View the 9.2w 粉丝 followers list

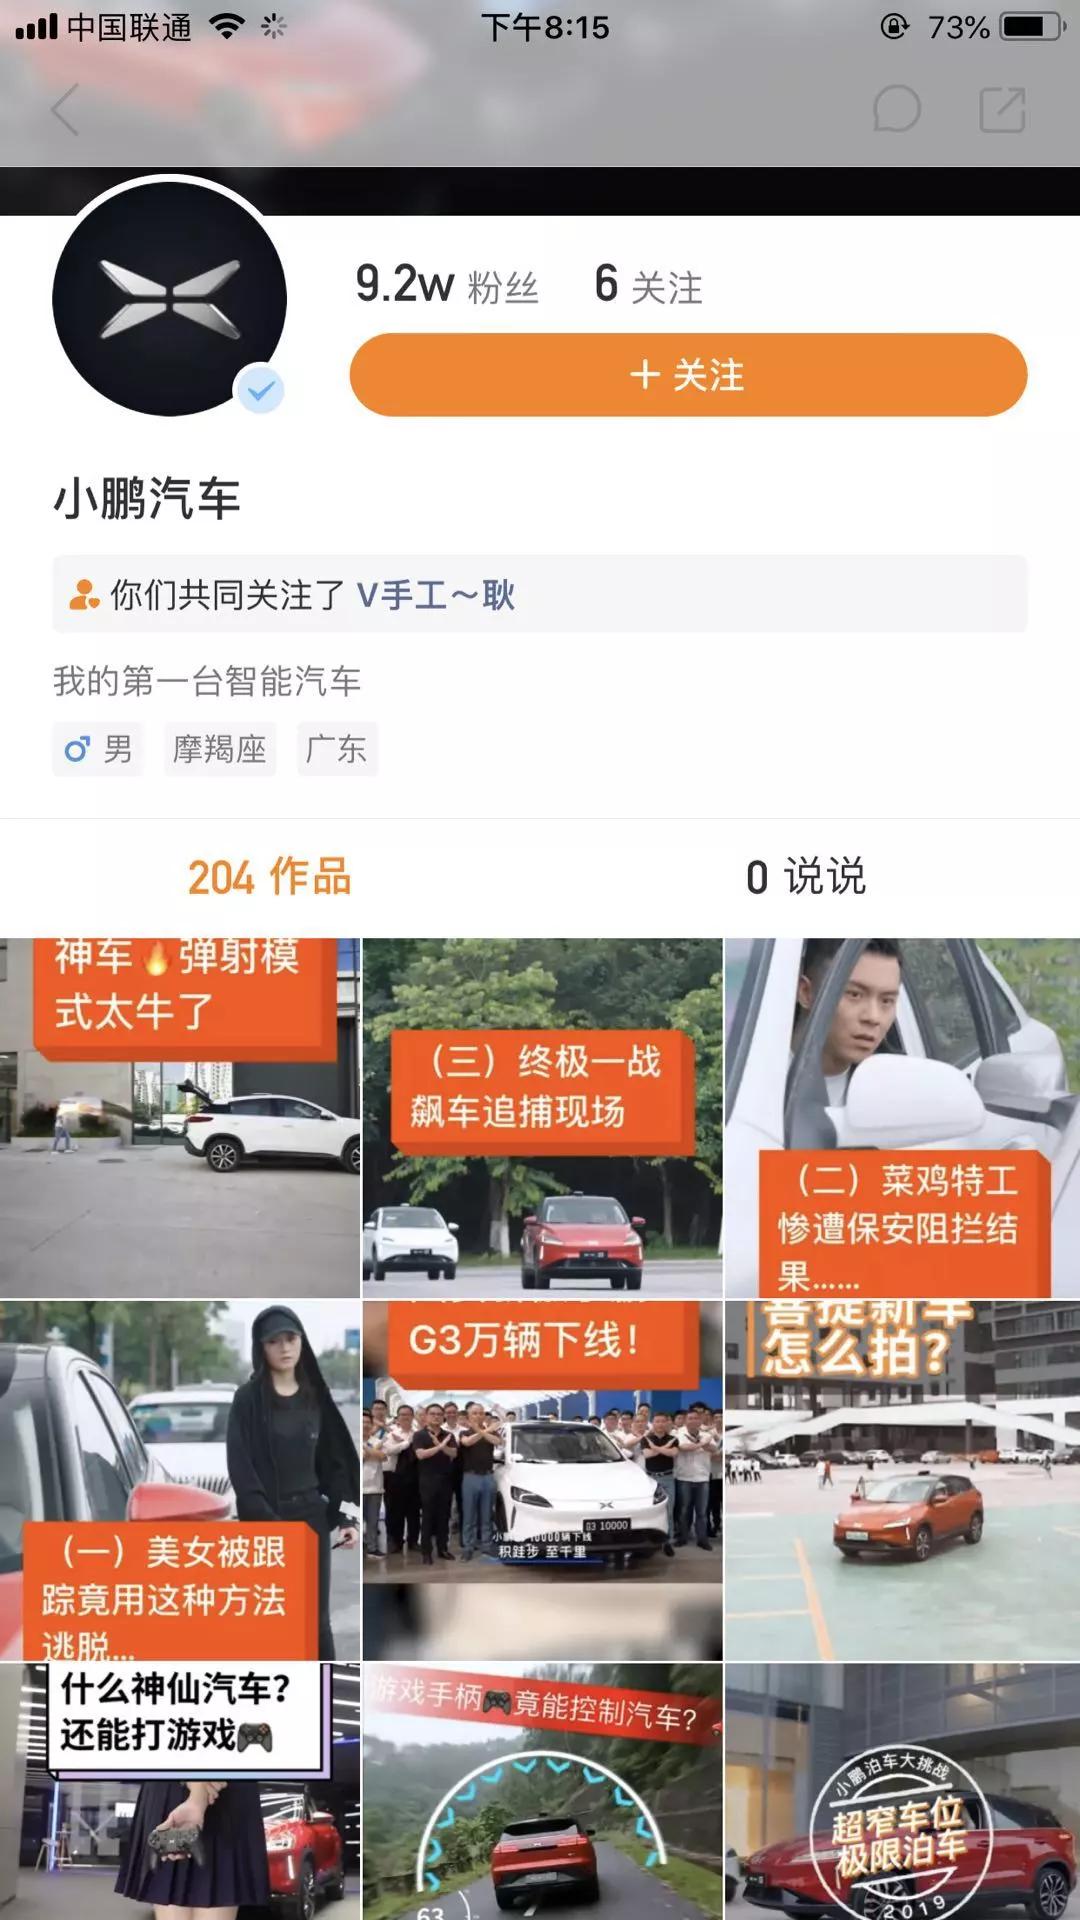point(447,284)
